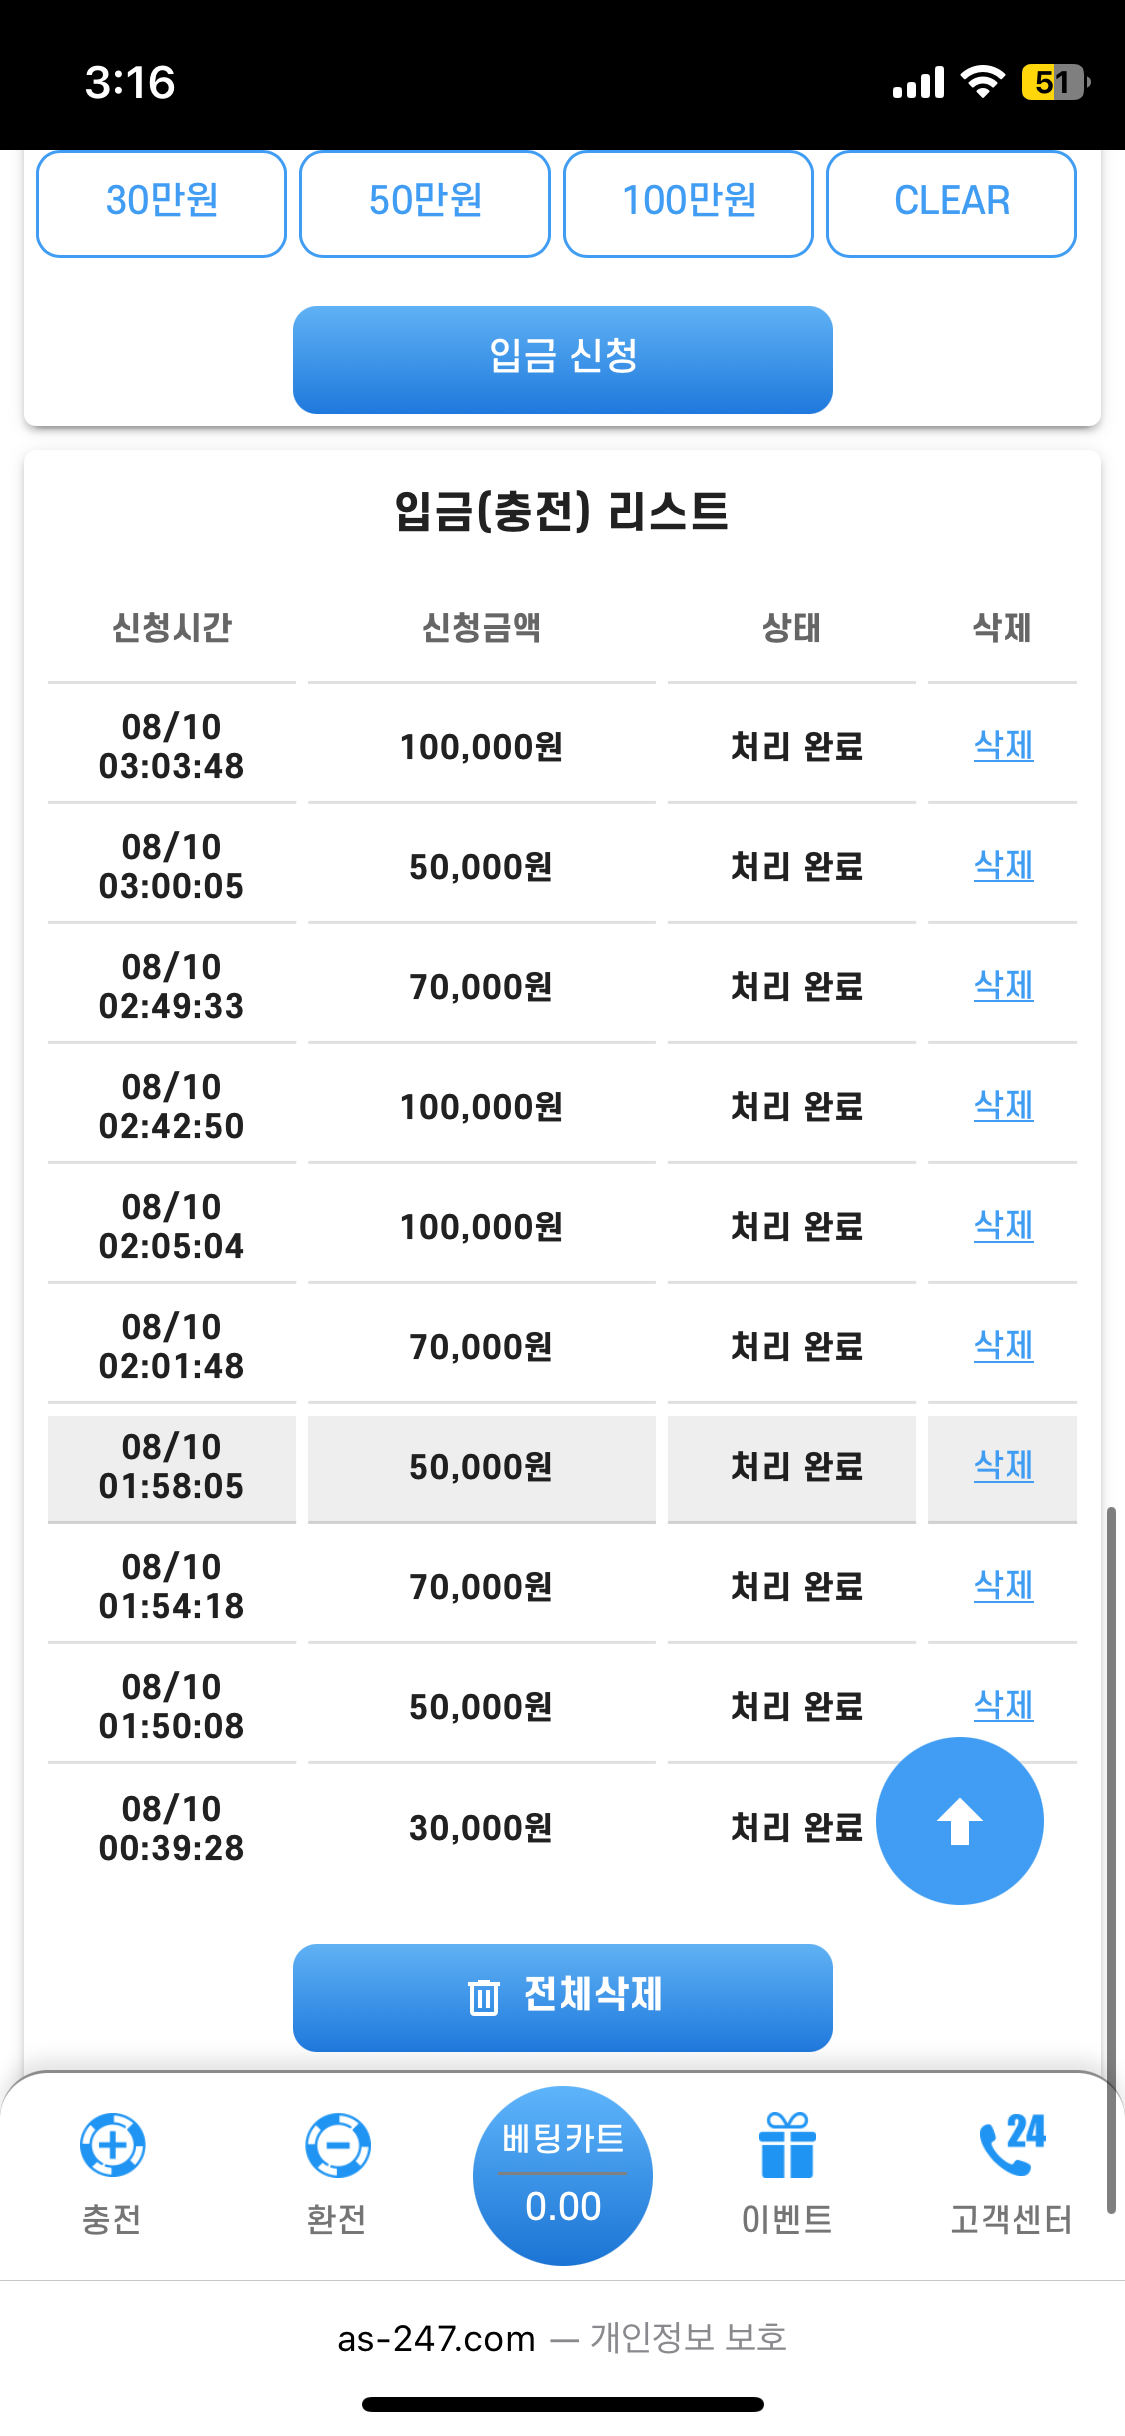Open the 베팅카트 circle showing 0.00
The width and height of the screenshot is (1125, 2436).
(x=562, y=2175)
